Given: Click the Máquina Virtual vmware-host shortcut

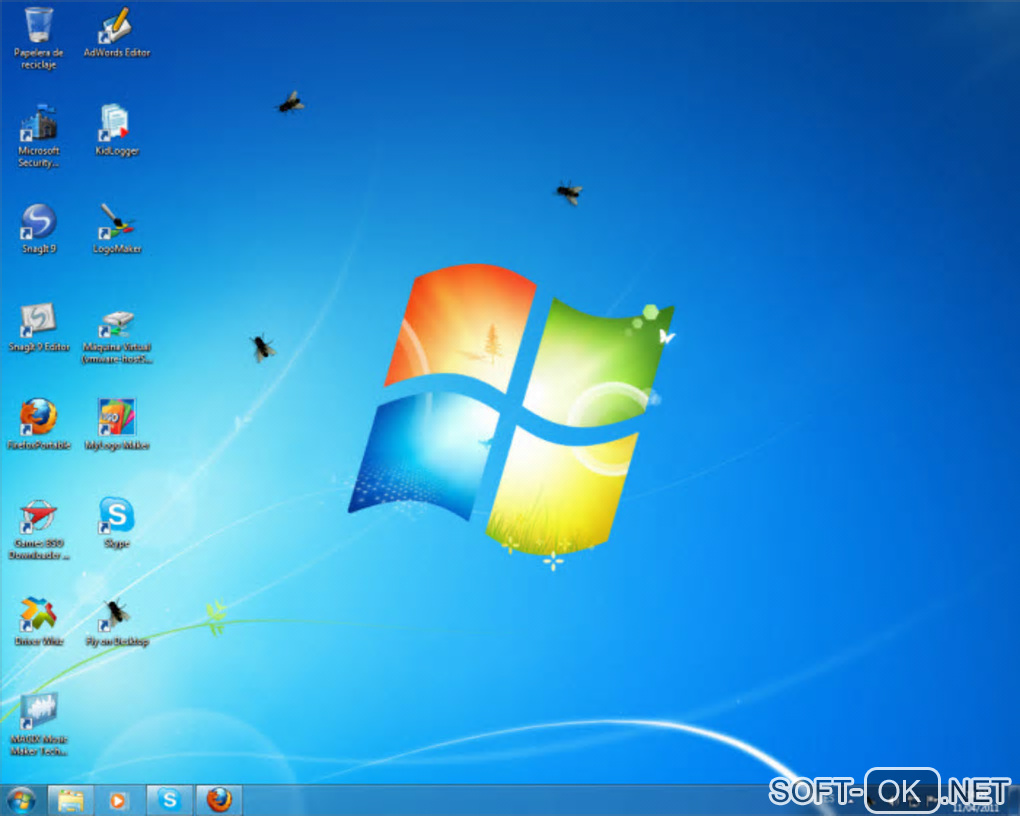Looking at the screenshot, I should [x=117, y=337].
